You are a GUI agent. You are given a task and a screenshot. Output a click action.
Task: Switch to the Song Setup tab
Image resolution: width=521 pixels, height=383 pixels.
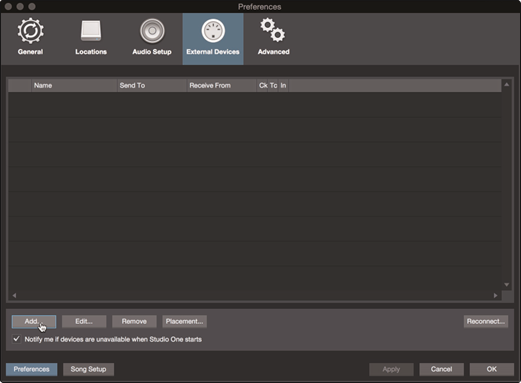[x=88, y=369]
